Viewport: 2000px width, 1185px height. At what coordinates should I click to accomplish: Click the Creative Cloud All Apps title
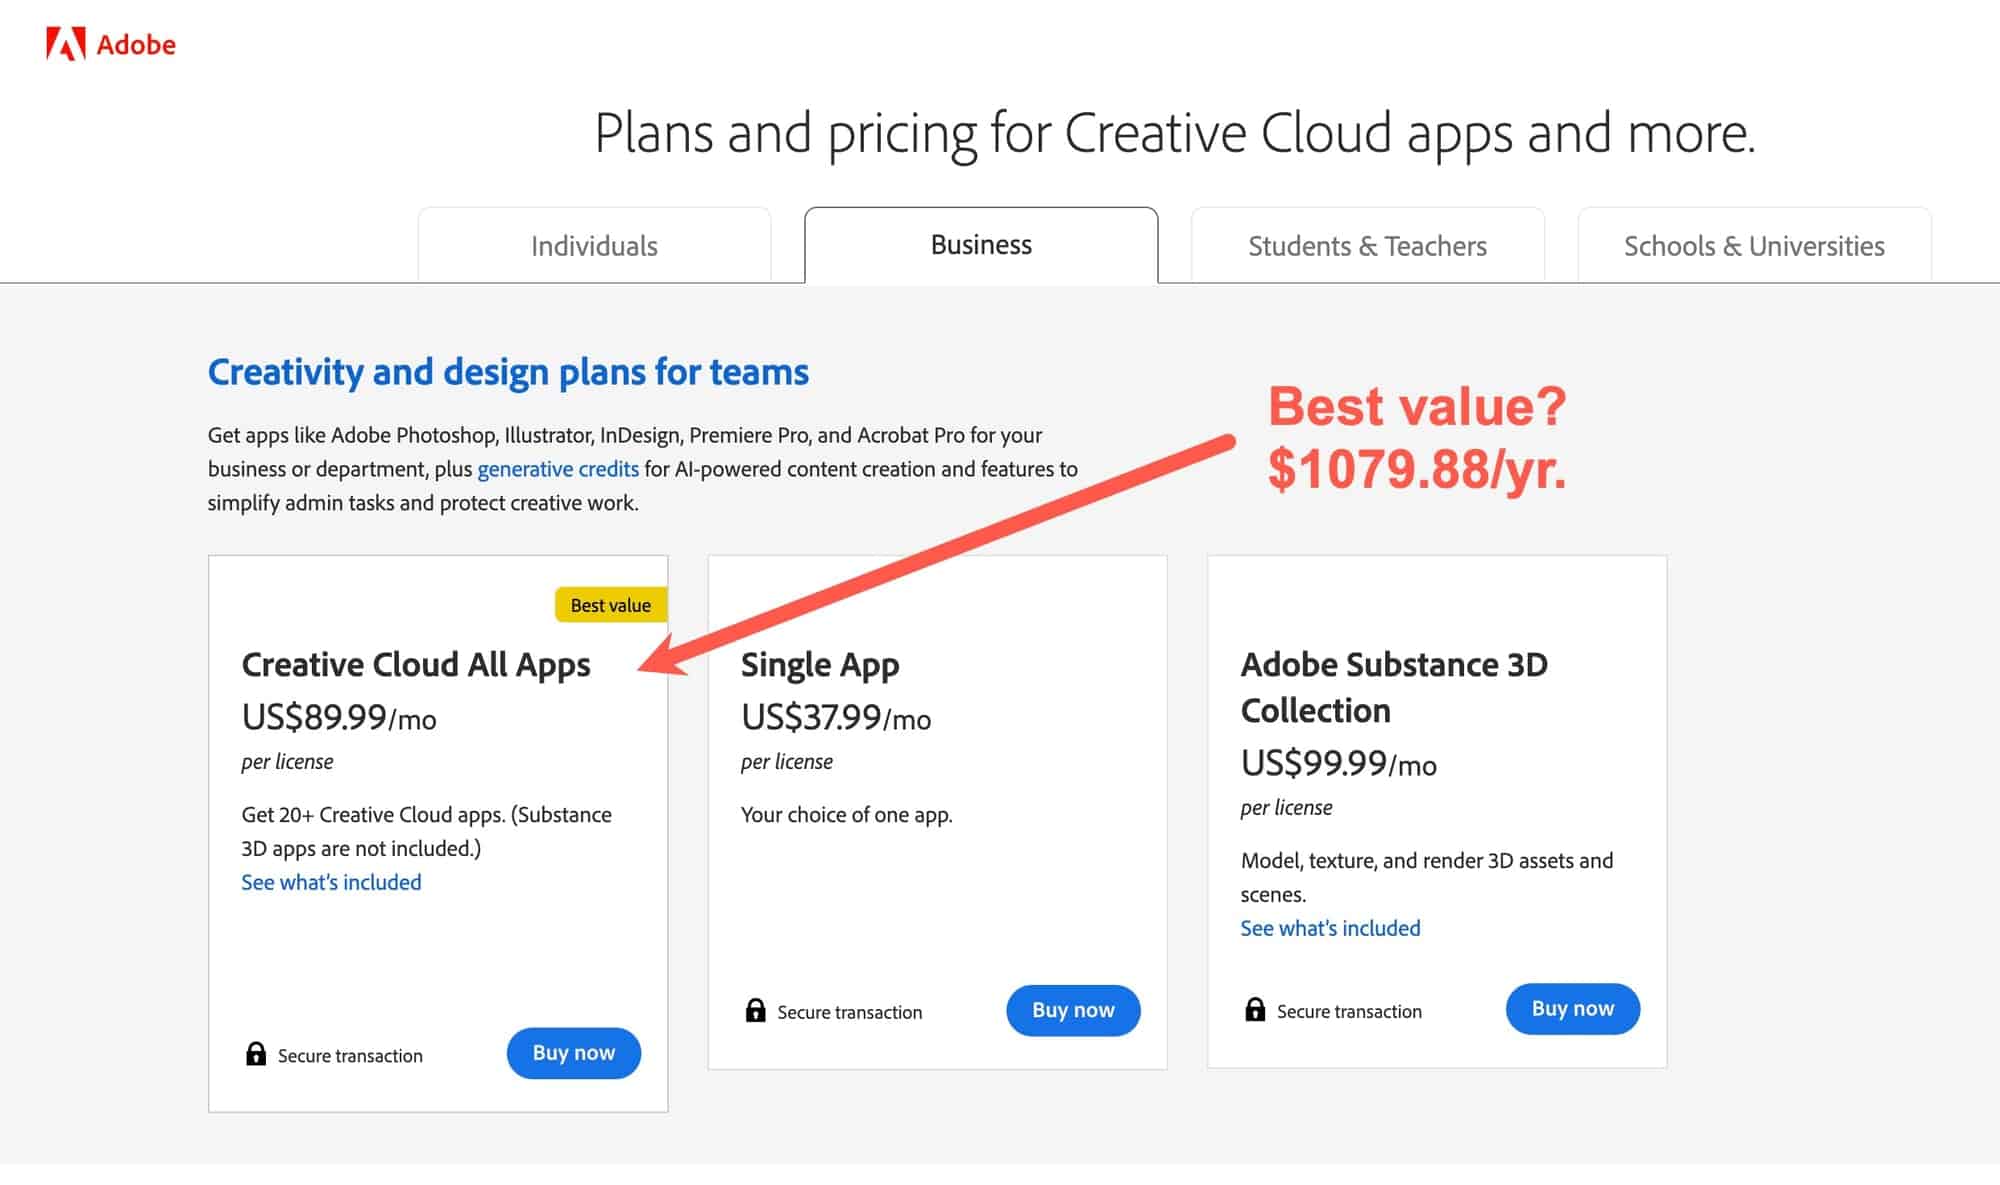(x=416, y=666)
